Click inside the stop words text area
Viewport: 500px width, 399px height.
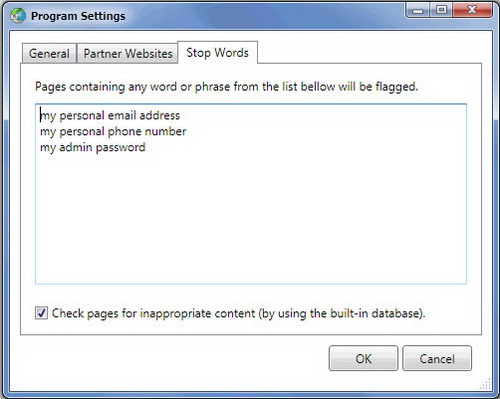251,194
